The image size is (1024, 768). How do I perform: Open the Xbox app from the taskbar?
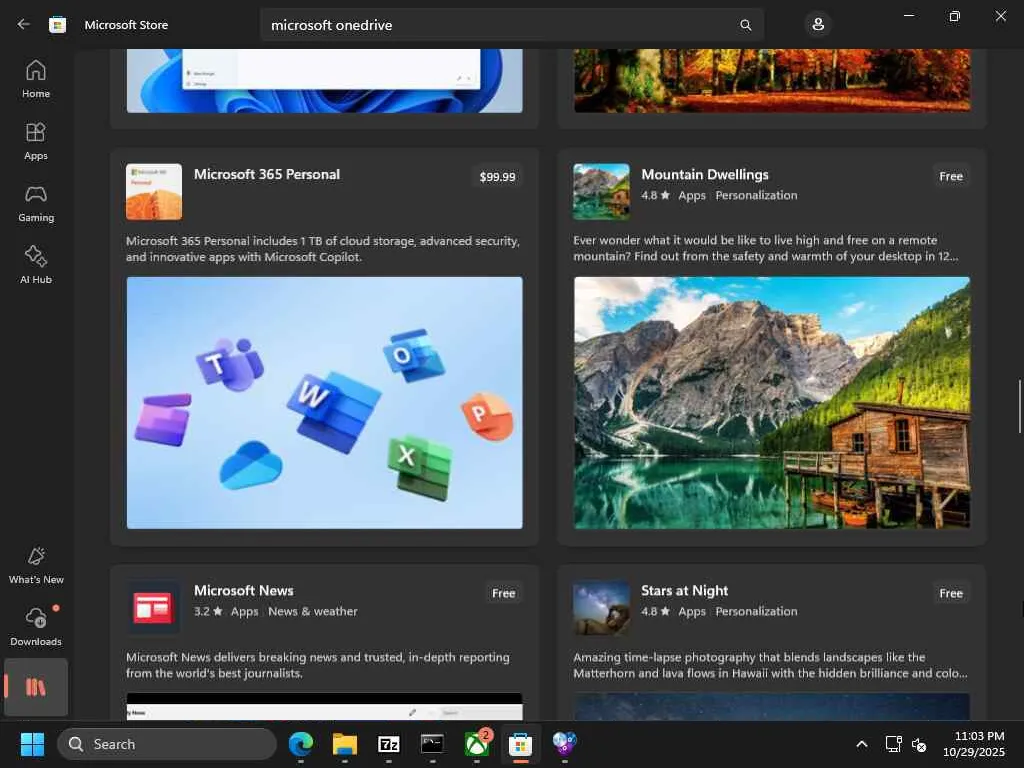coord(477,744)
